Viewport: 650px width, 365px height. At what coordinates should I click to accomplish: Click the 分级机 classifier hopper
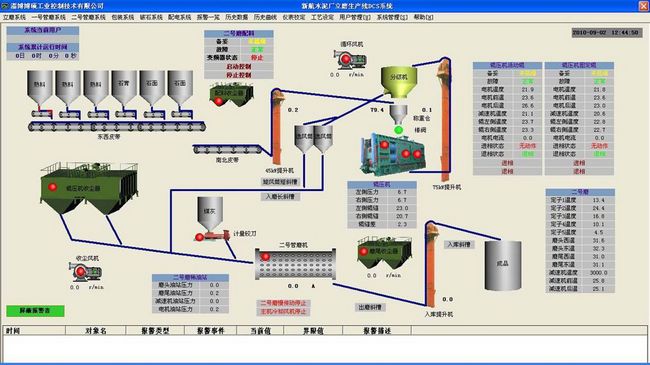pyautogui.click(x=399, y=82)
